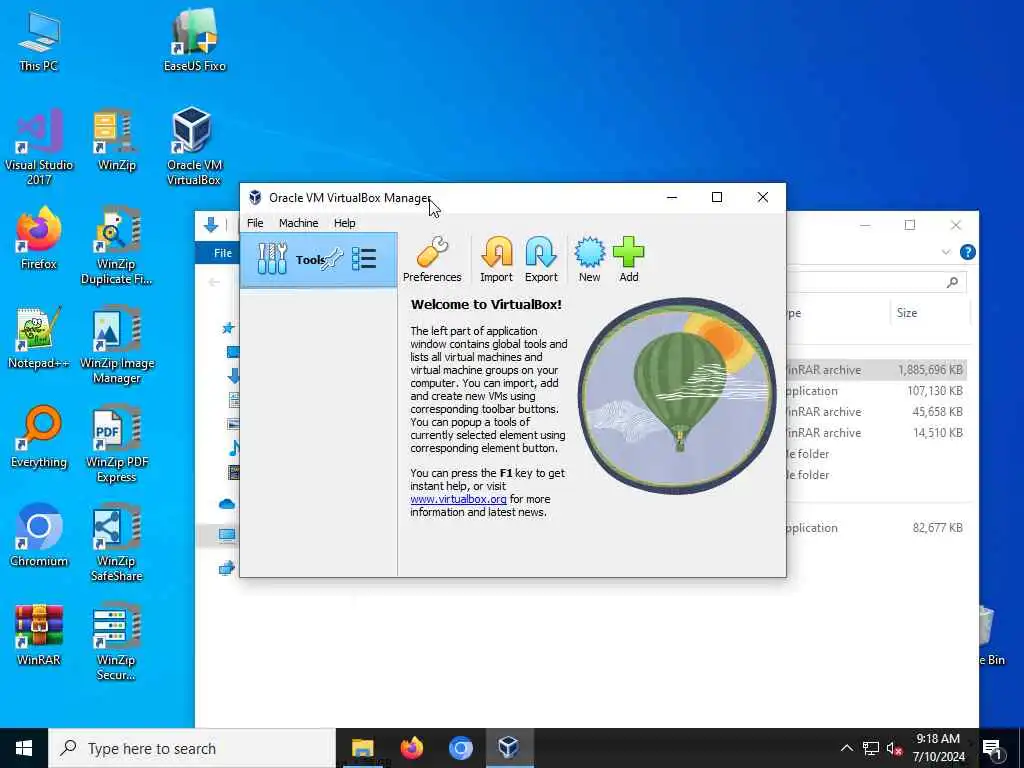Open the File menu in VirtualBox
This screenshot has height=768, width=1024.
pos(255,223)
